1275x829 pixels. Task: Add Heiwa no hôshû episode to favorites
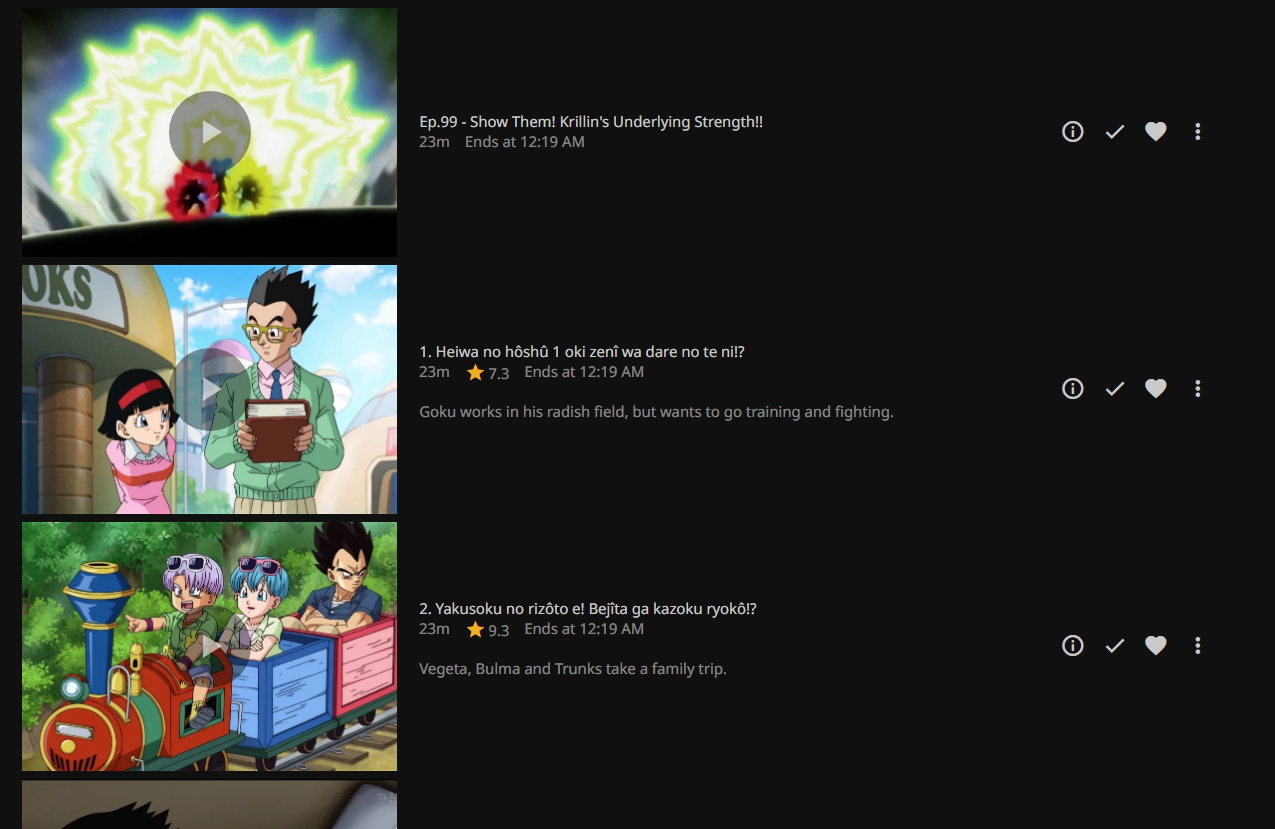[1156, 388]
